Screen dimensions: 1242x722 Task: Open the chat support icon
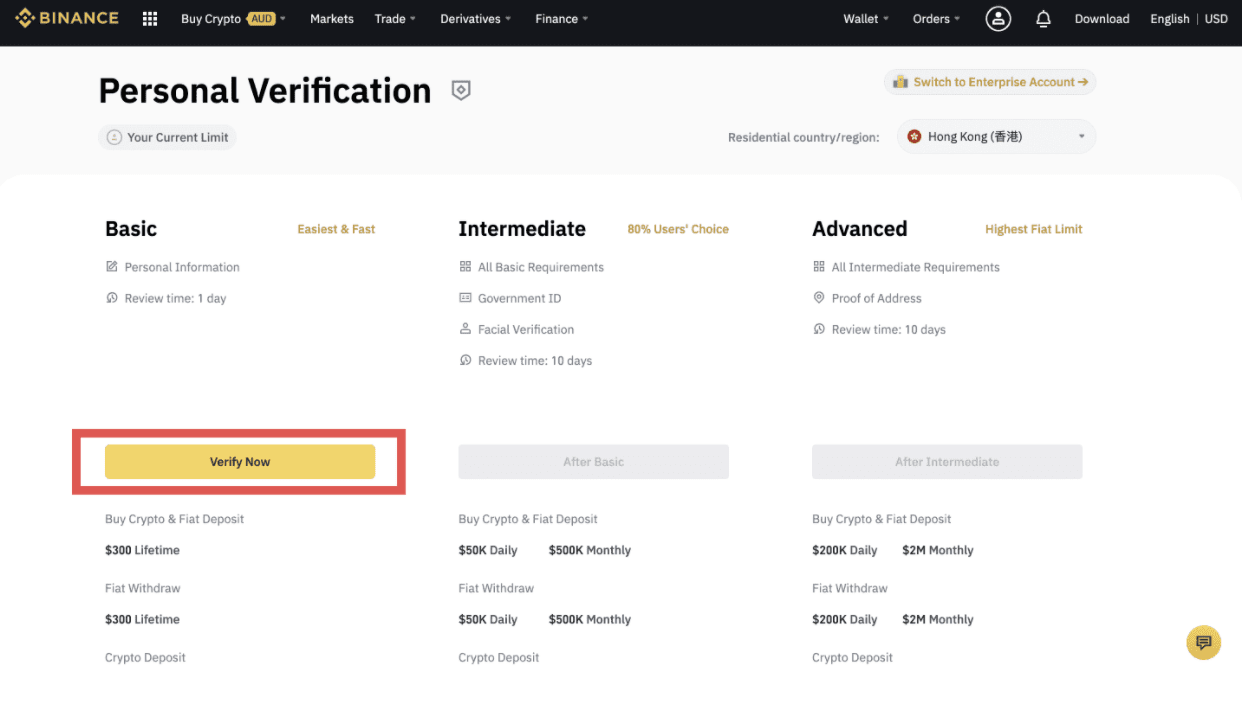1203,642
